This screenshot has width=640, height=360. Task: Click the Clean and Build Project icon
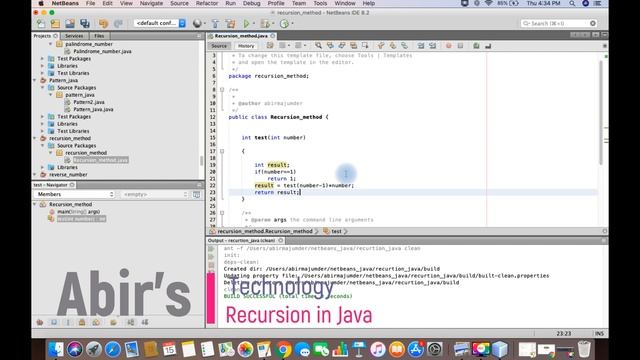(x=230, y=24)
